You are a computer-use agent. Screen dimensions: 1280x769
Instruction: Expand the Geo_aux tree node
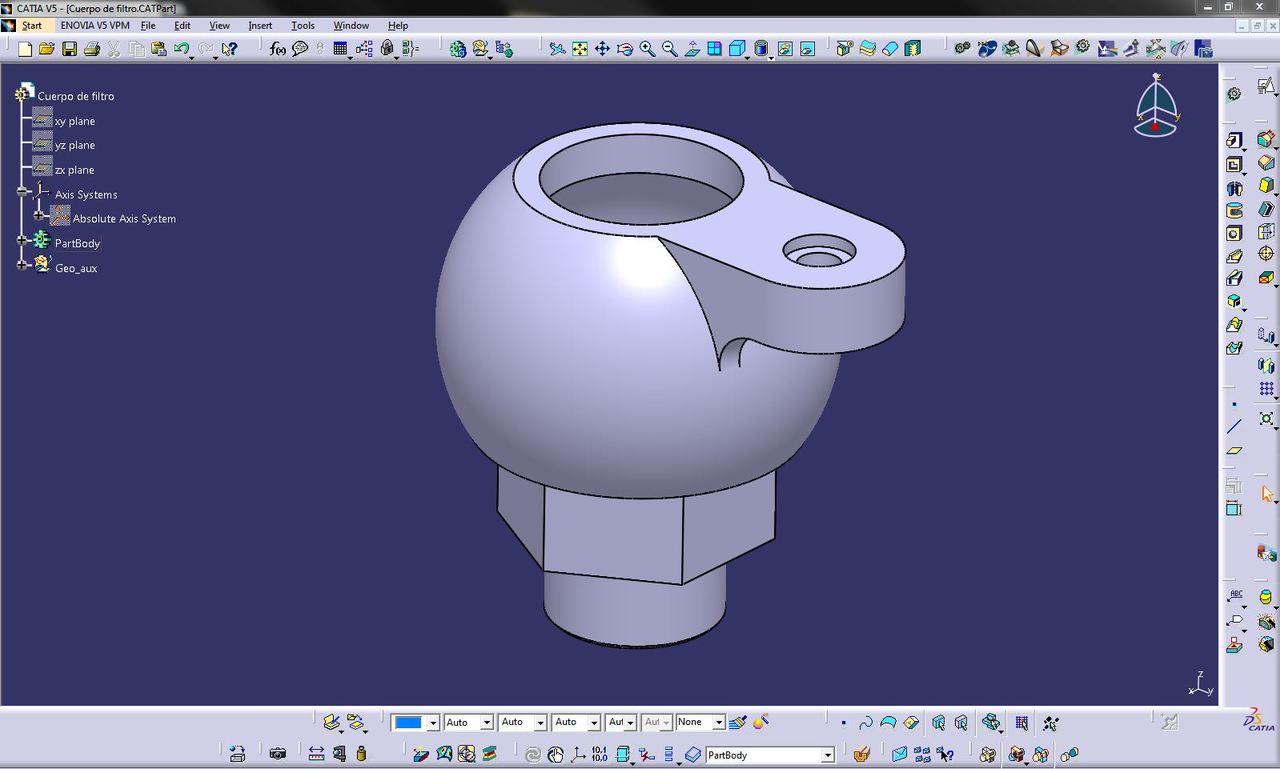[22, 265]
